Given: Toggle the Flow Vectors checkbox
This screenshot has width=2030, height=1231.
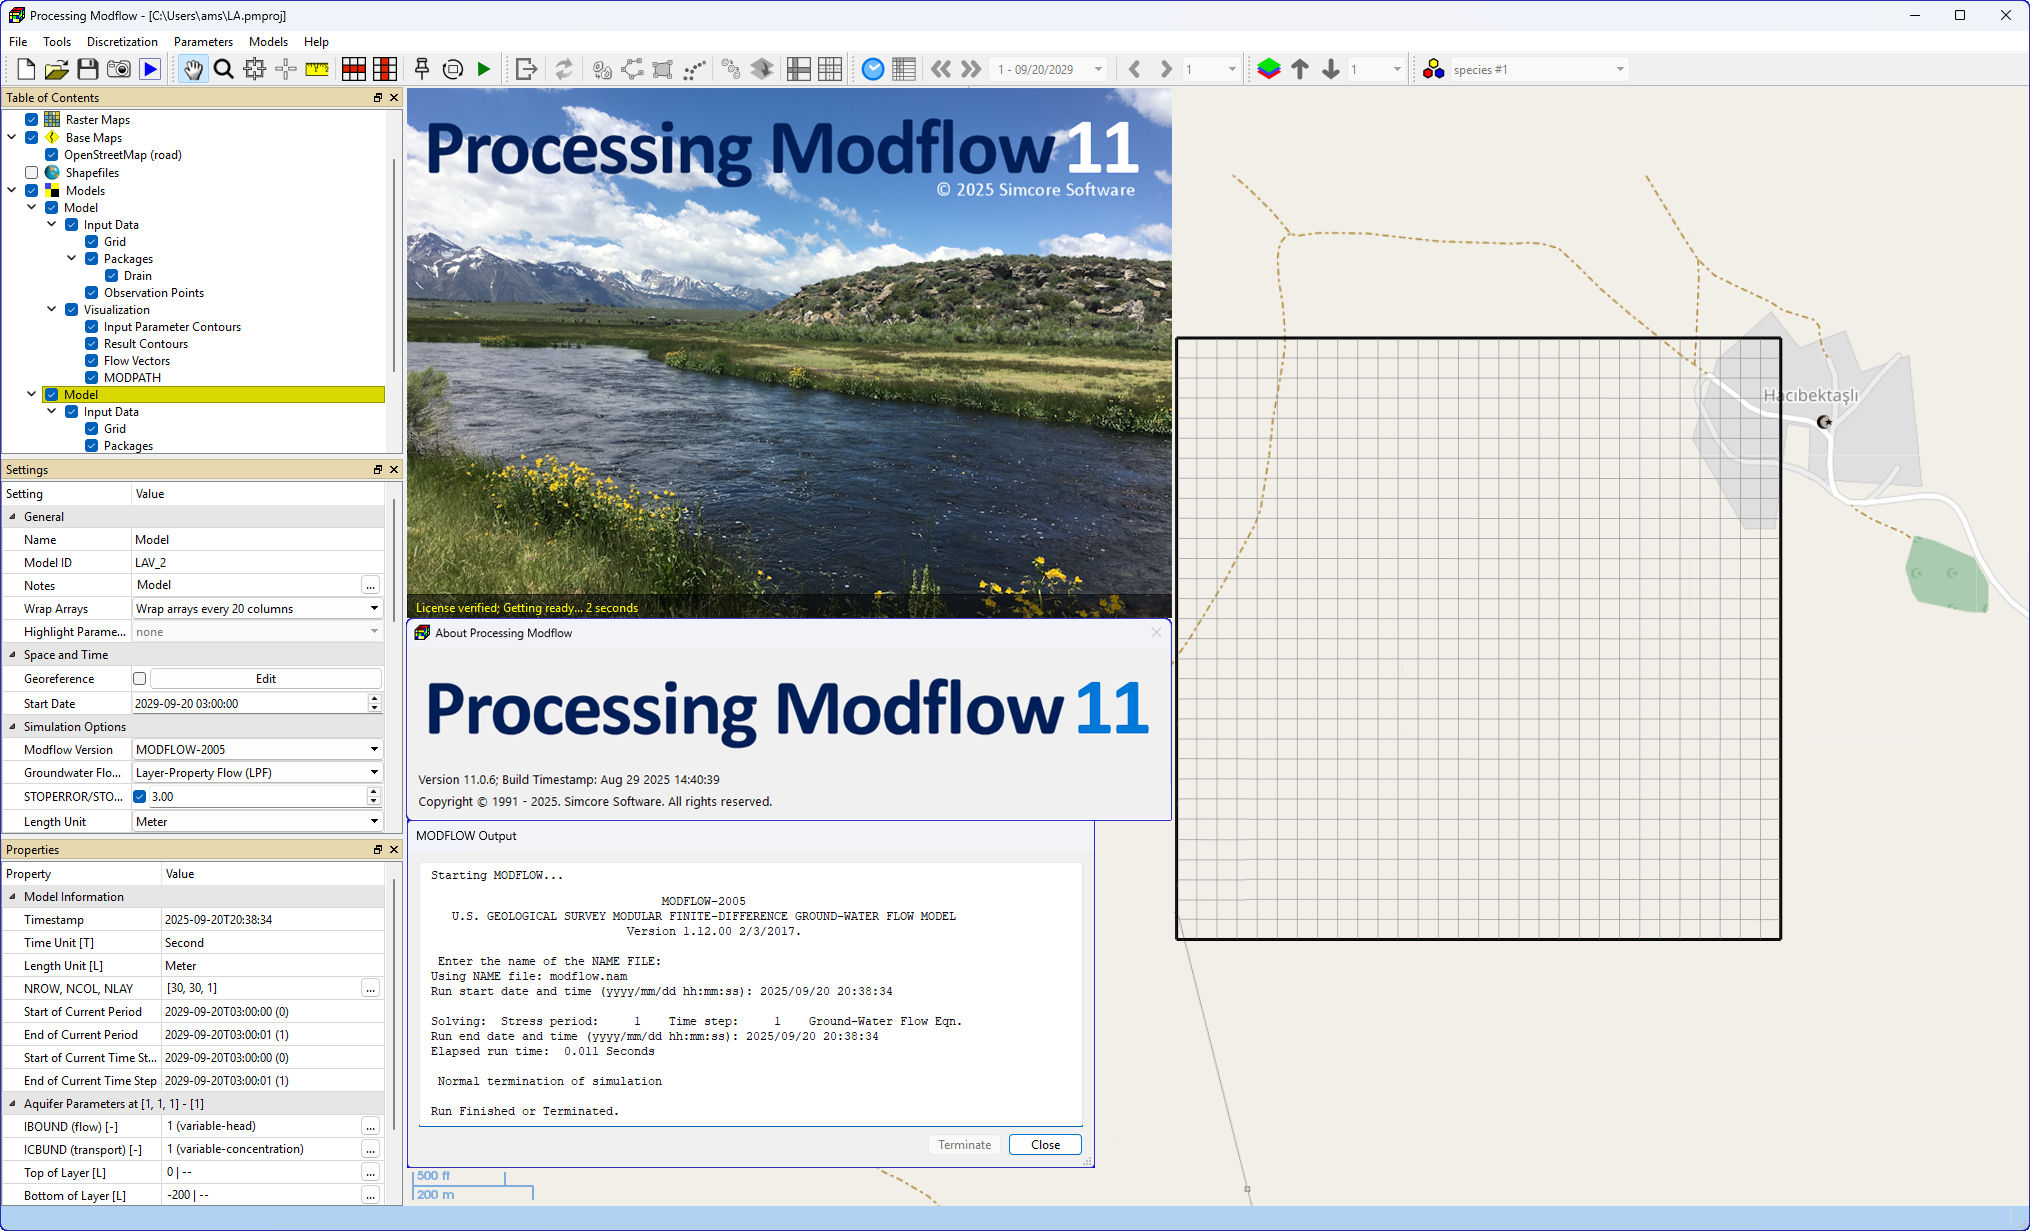Looking at the screenshot, I should 92,361.
